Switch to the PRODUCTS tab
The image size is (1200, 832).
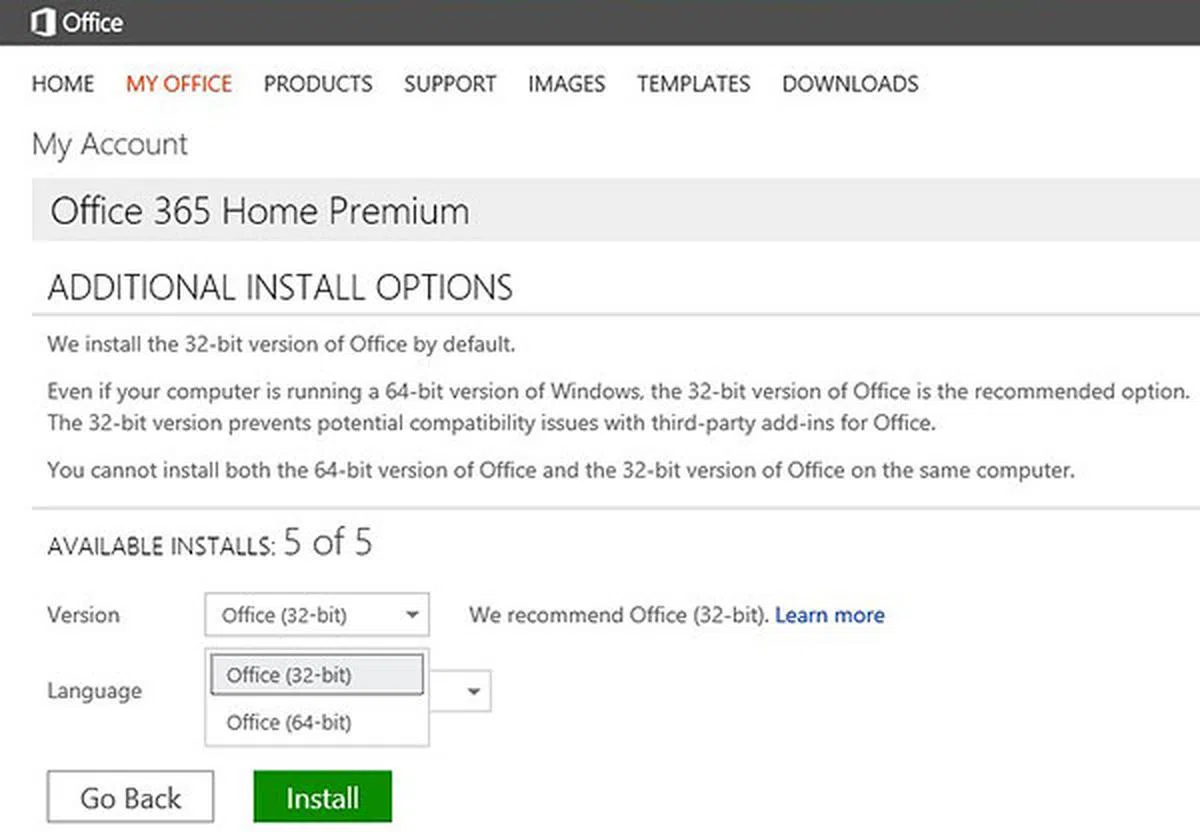pyautogui.click(x=318, y=84)
